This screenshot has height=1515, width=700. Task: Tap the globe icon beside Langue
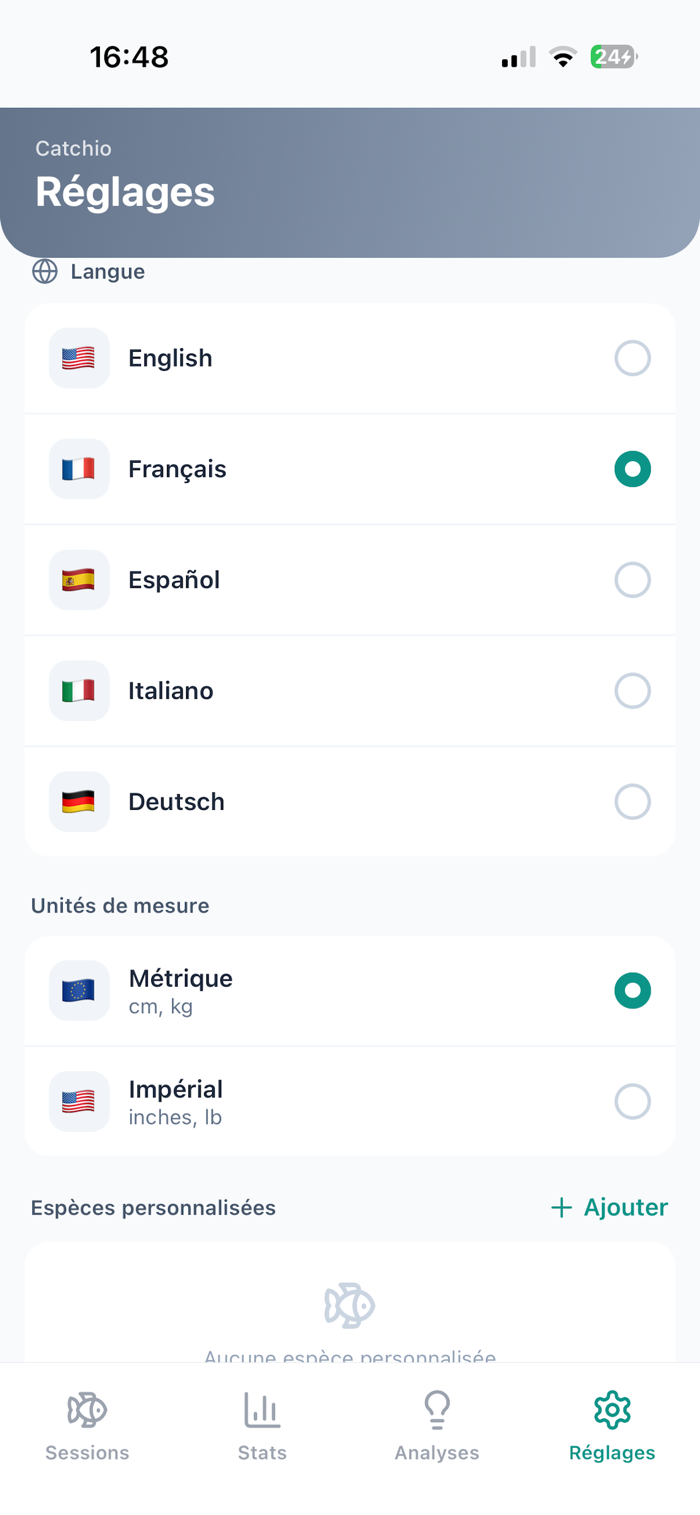[x=45, y=272]
